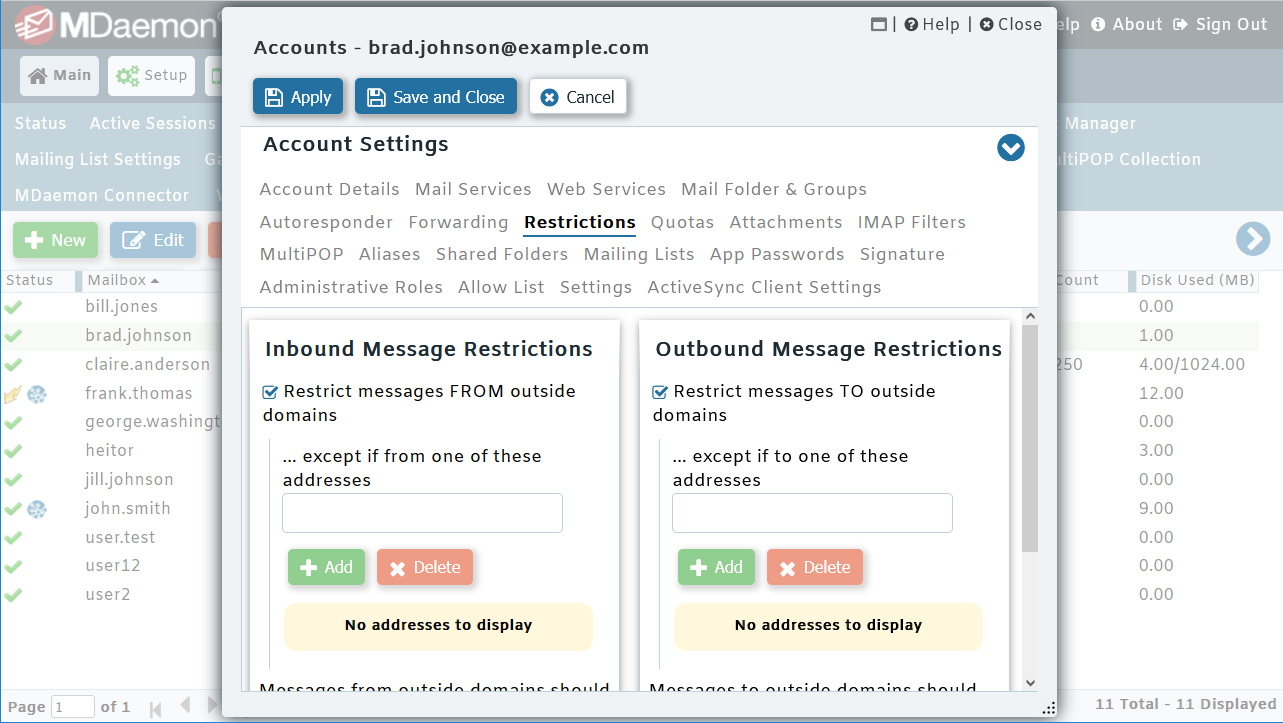
Task: Collapse Account Settings with the blue chevron
Action: click(x=1010, y=147)
